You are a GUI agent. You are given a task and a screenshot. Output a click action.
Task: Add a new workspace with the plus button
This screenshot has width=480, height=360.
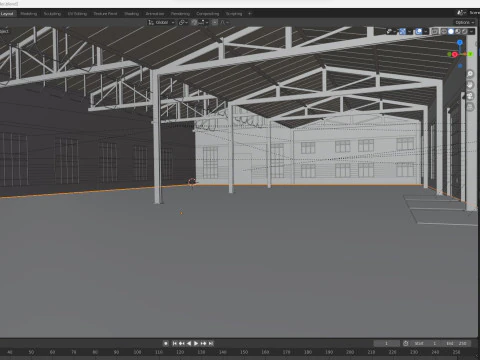pyautogui.click(x=249, y=14)
